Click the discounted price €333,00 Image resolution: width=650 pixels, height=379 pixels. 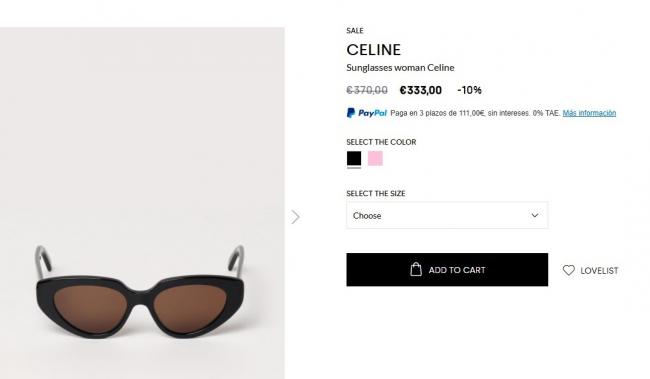click(421, 90)
